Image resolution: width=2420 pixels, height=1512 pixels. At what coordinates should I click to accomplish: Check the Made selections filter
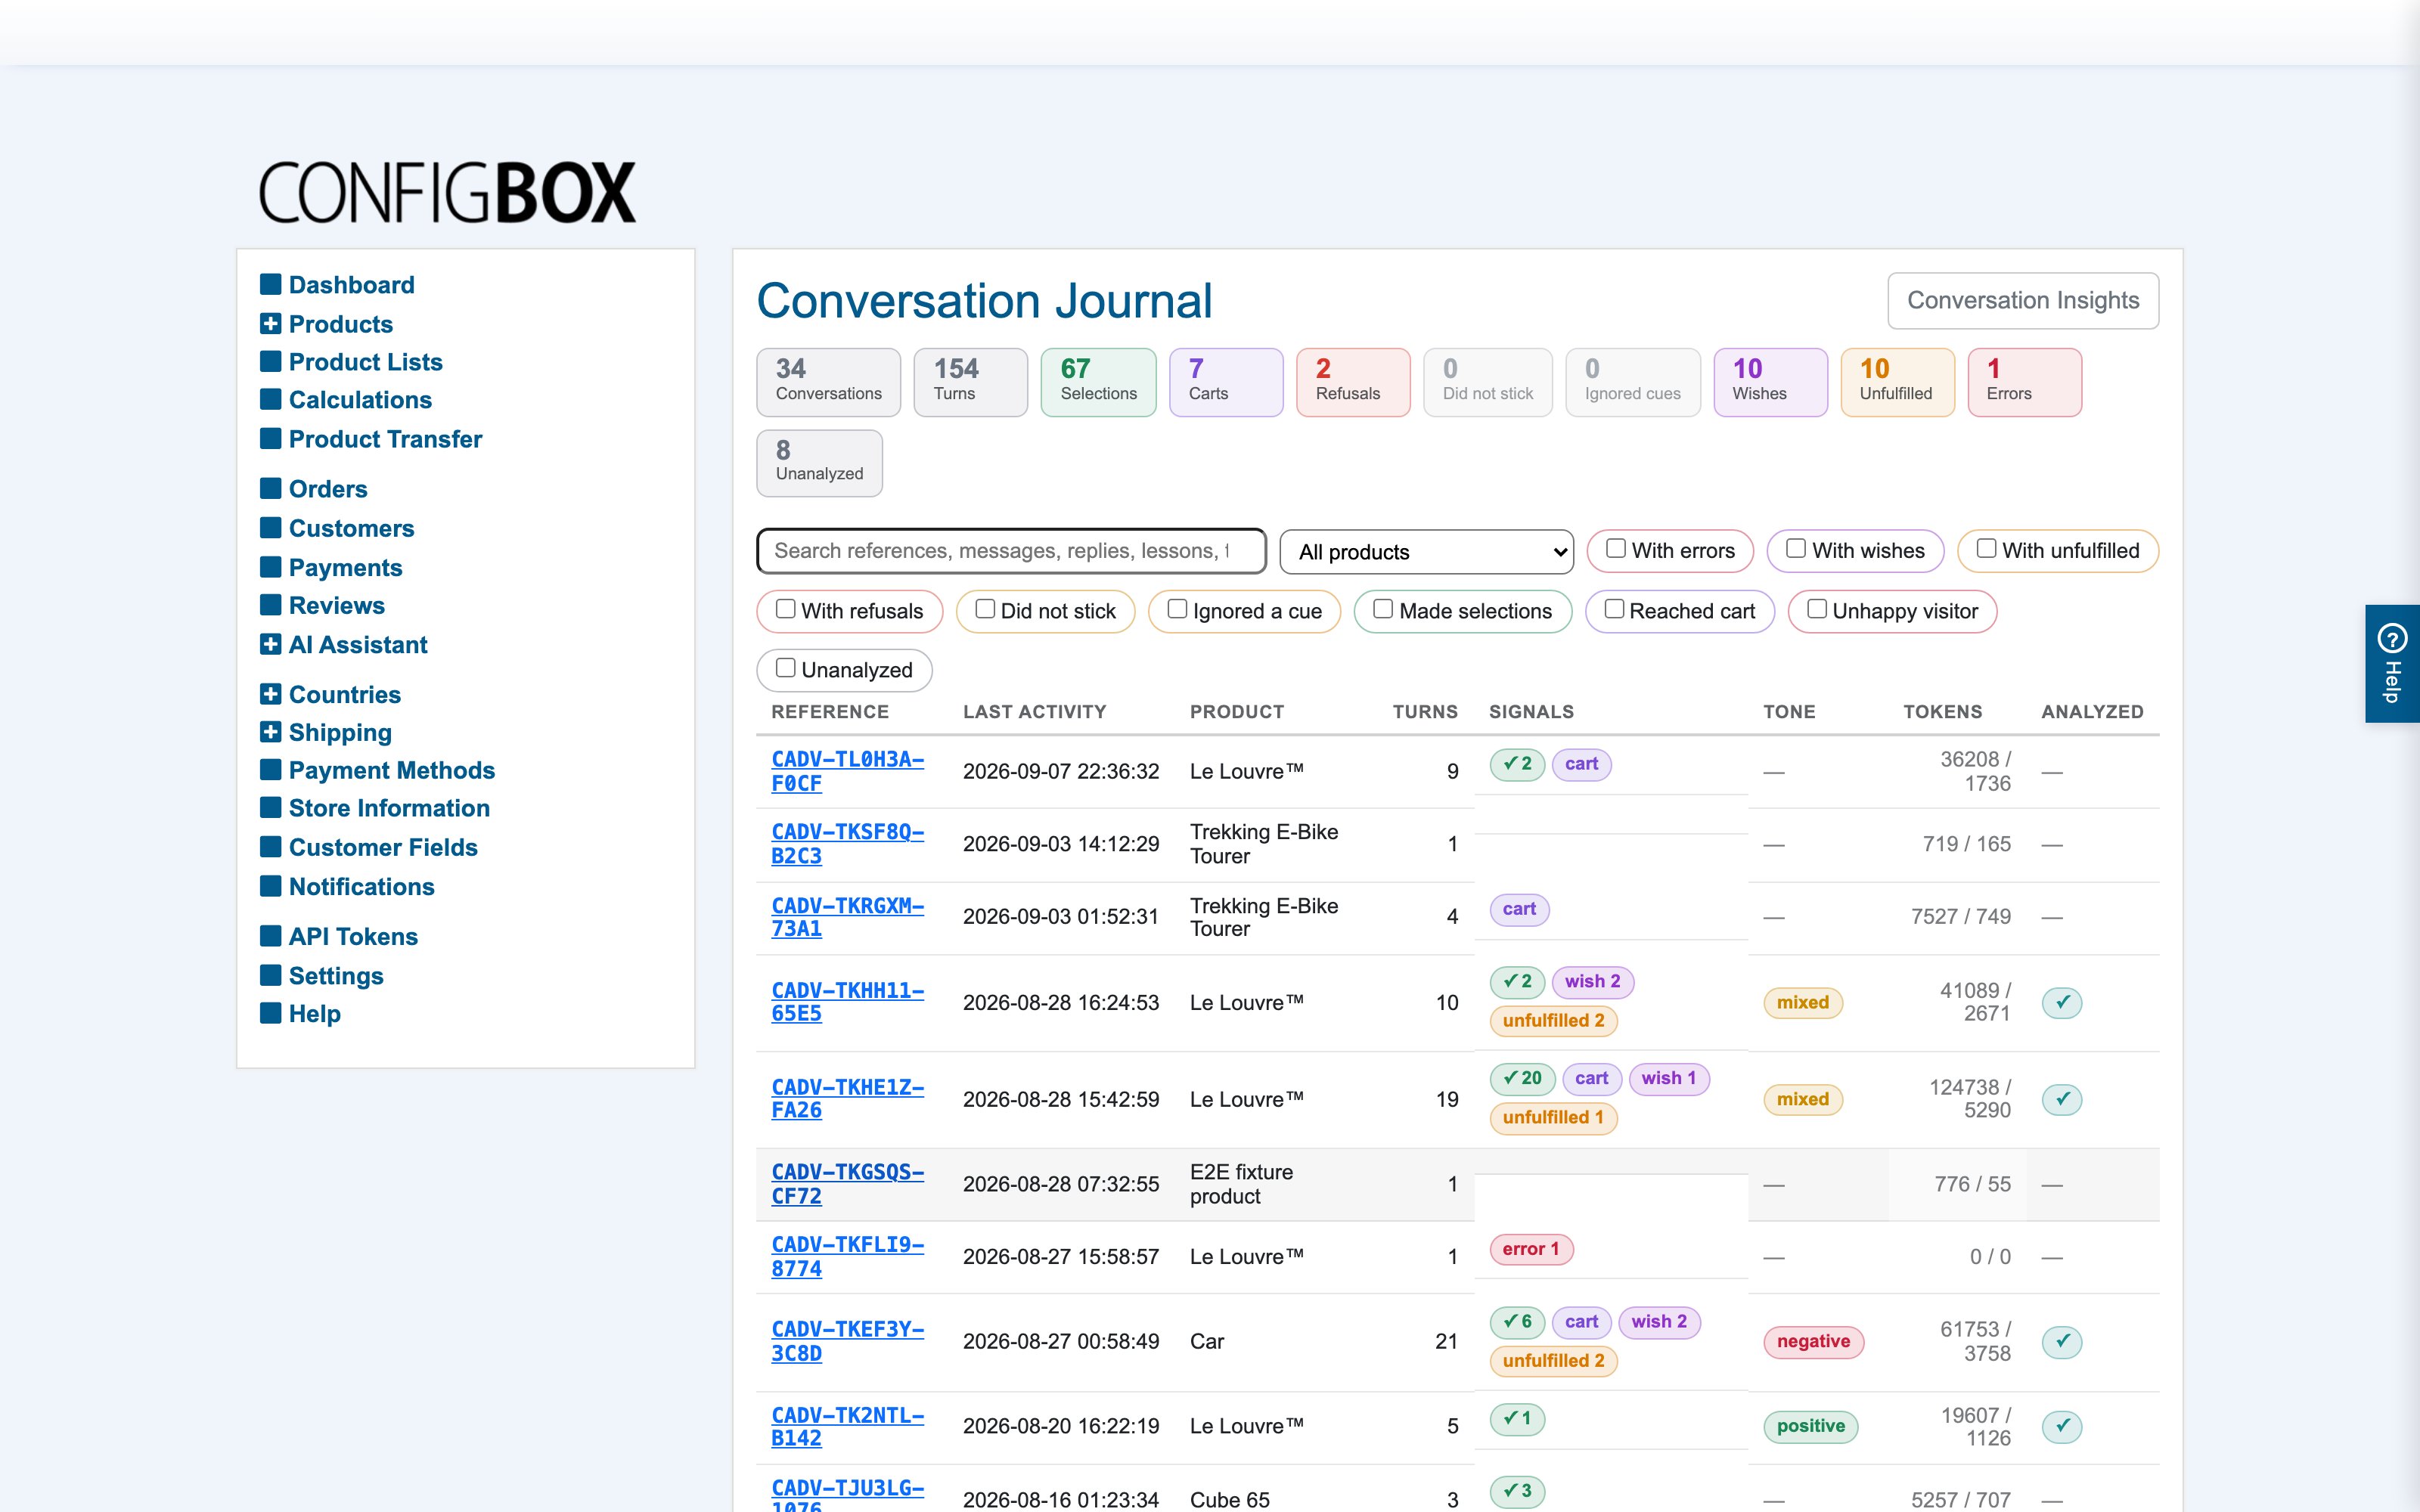click(x=1383, y=608)
